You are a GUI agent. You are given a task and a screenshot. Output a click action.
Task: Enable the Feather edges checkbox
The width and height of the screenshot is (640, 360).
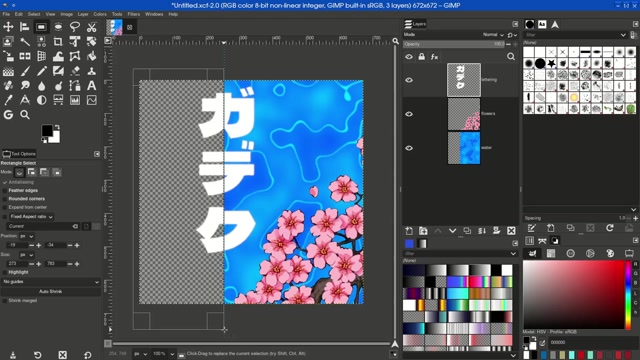pyautogui.click(x=5, y=191)
